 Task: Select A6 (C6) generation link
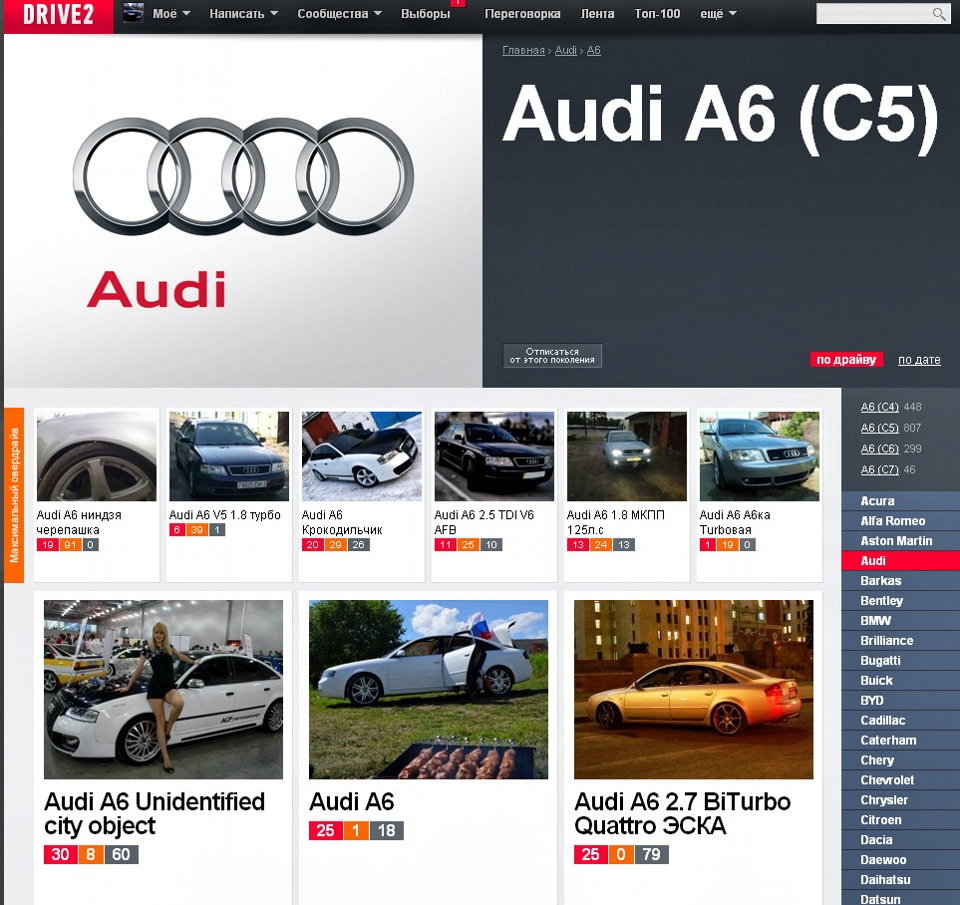[879, 448]
